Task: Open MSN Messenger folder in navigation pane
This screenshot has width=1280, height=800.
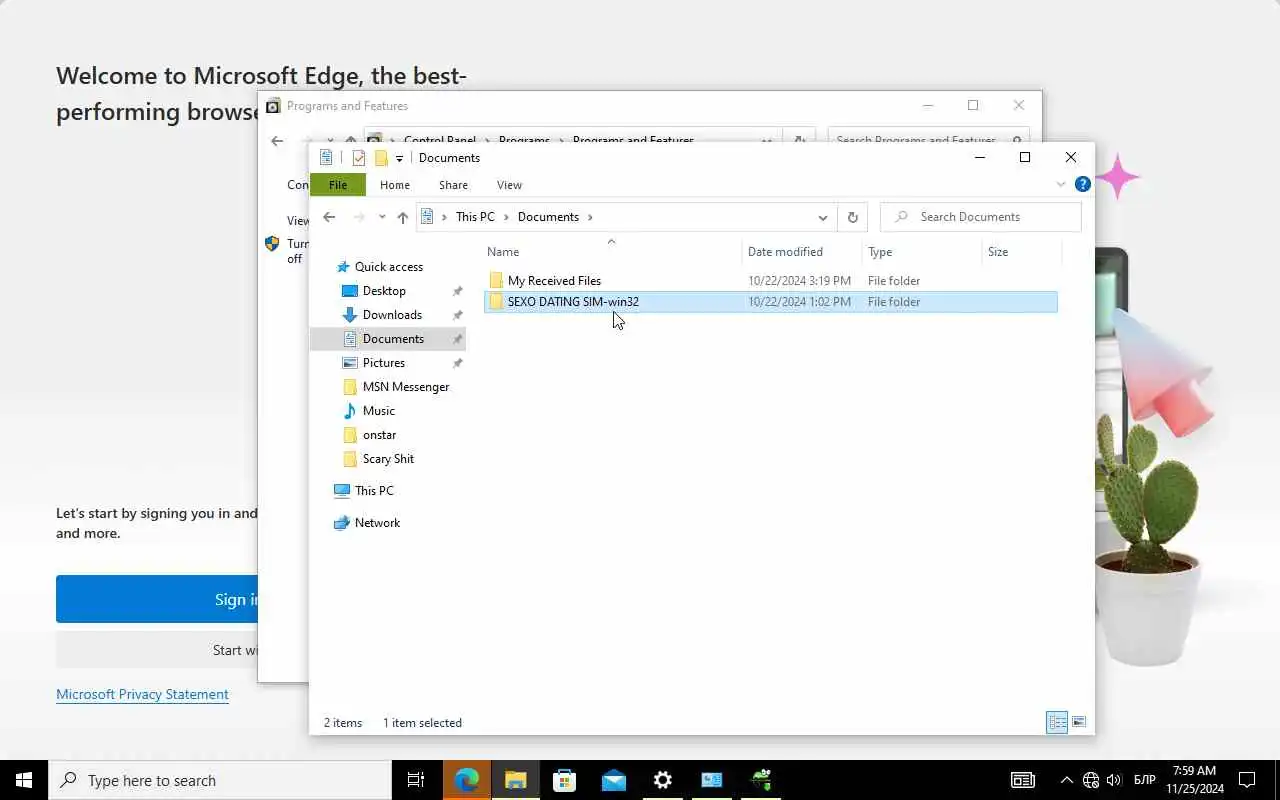Action: click(x=405, y=387)
